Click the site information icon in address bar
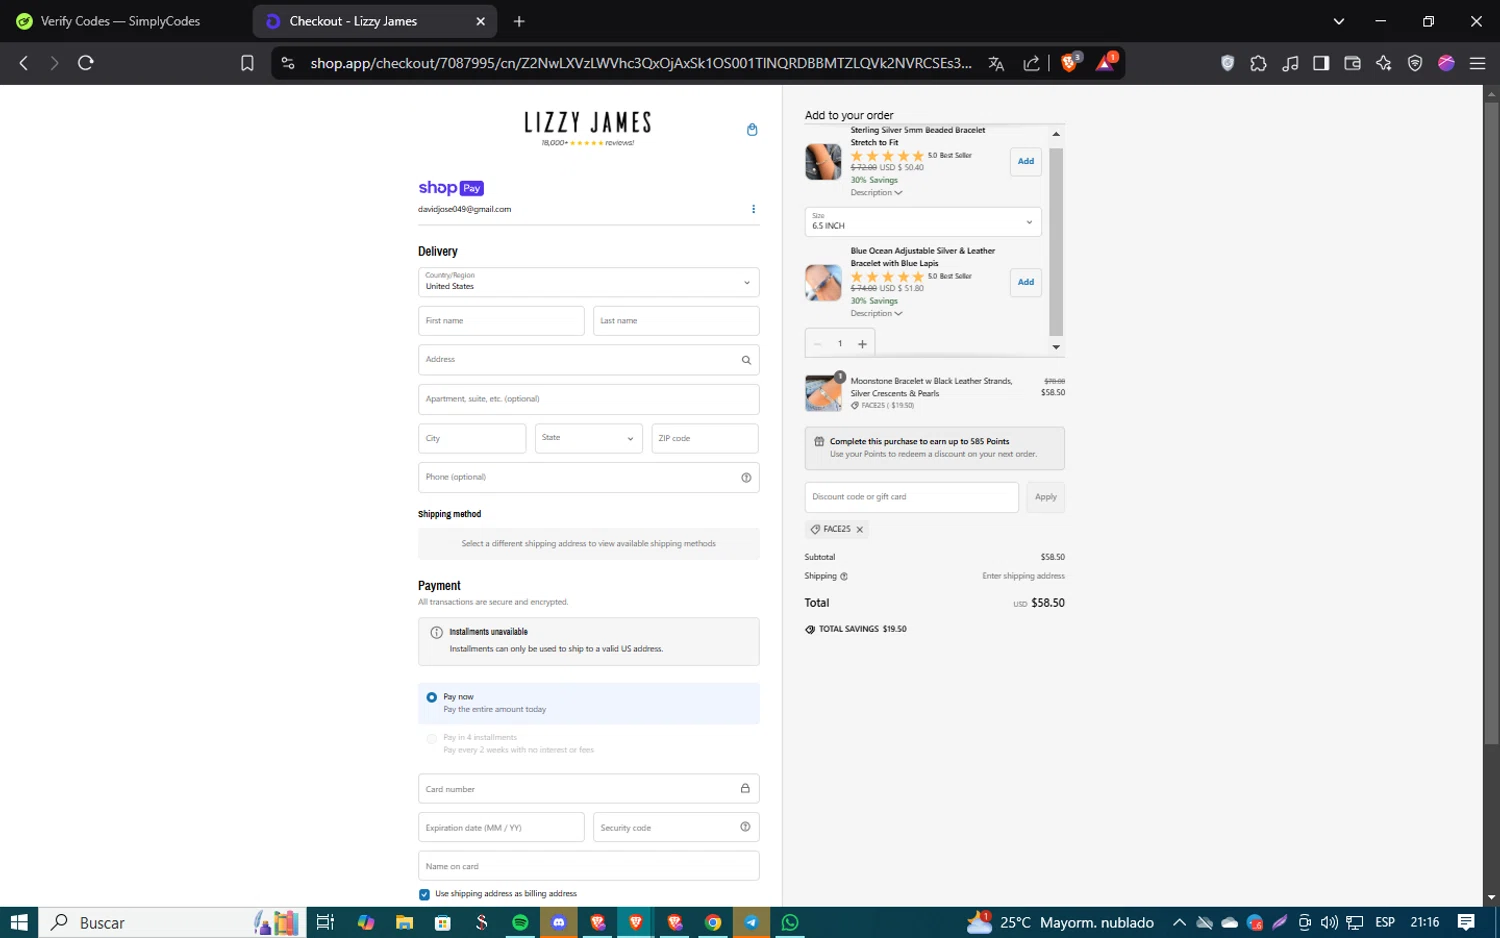The image size is (1500, 938). point(288,63)
